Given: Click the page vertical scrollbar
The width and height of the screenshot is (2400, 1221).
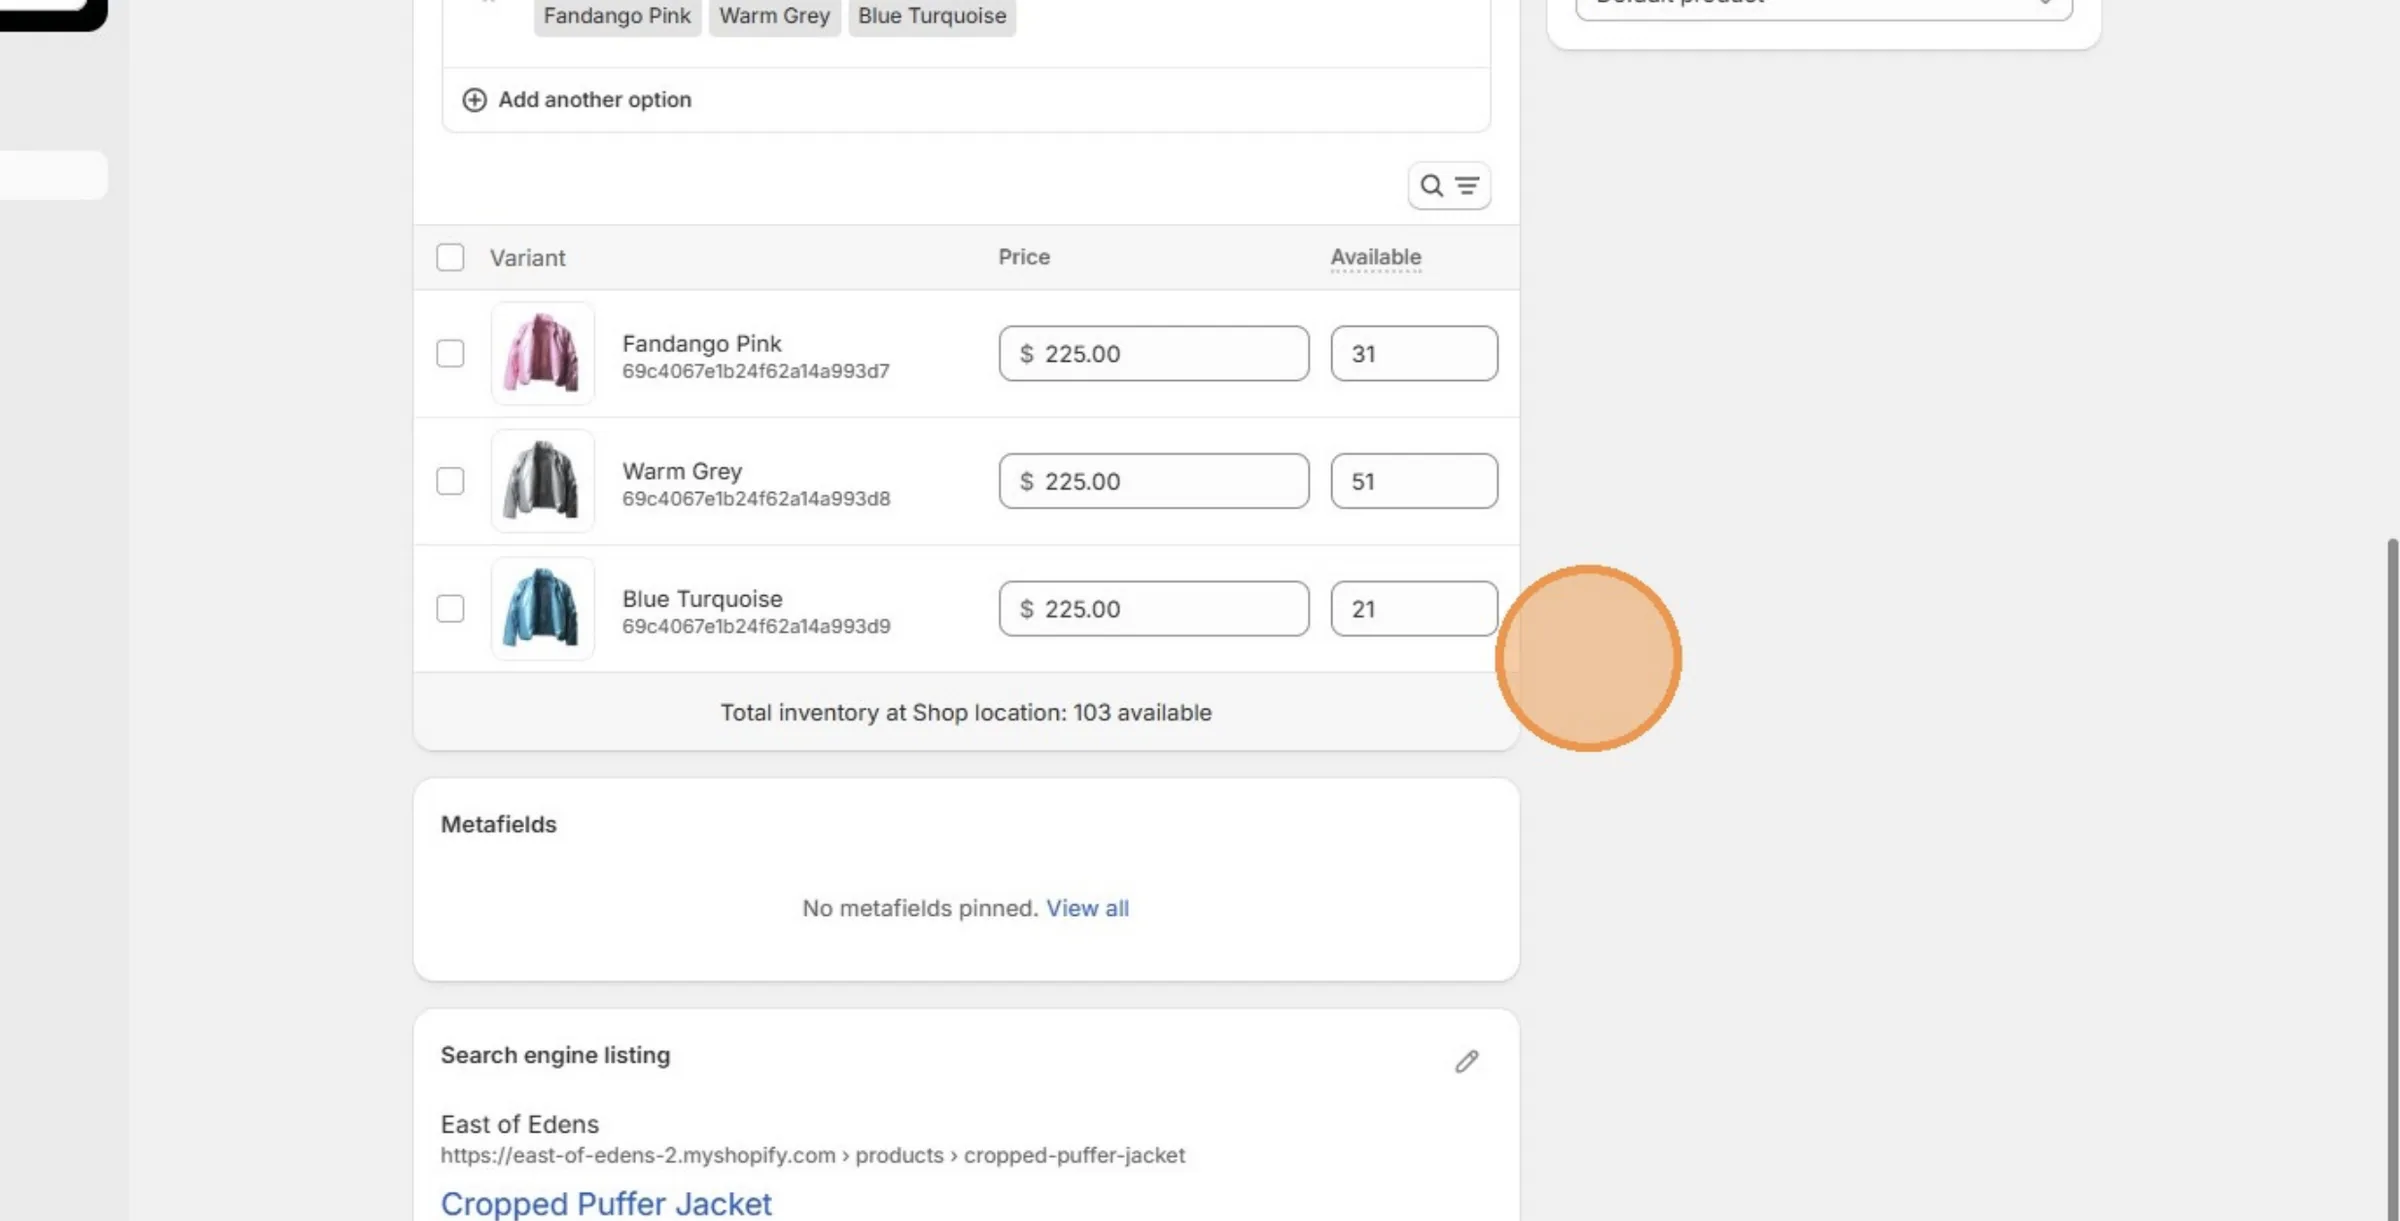Looking at the screenshot, I should pyautogui.click(x=2392, y=880).
